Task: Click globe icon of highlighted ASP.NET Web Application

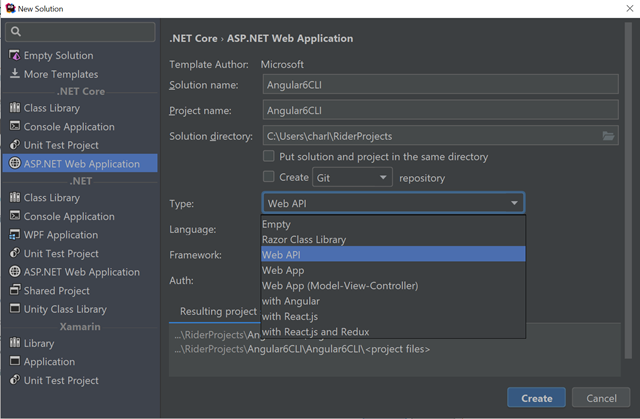Action: [15, 163]
